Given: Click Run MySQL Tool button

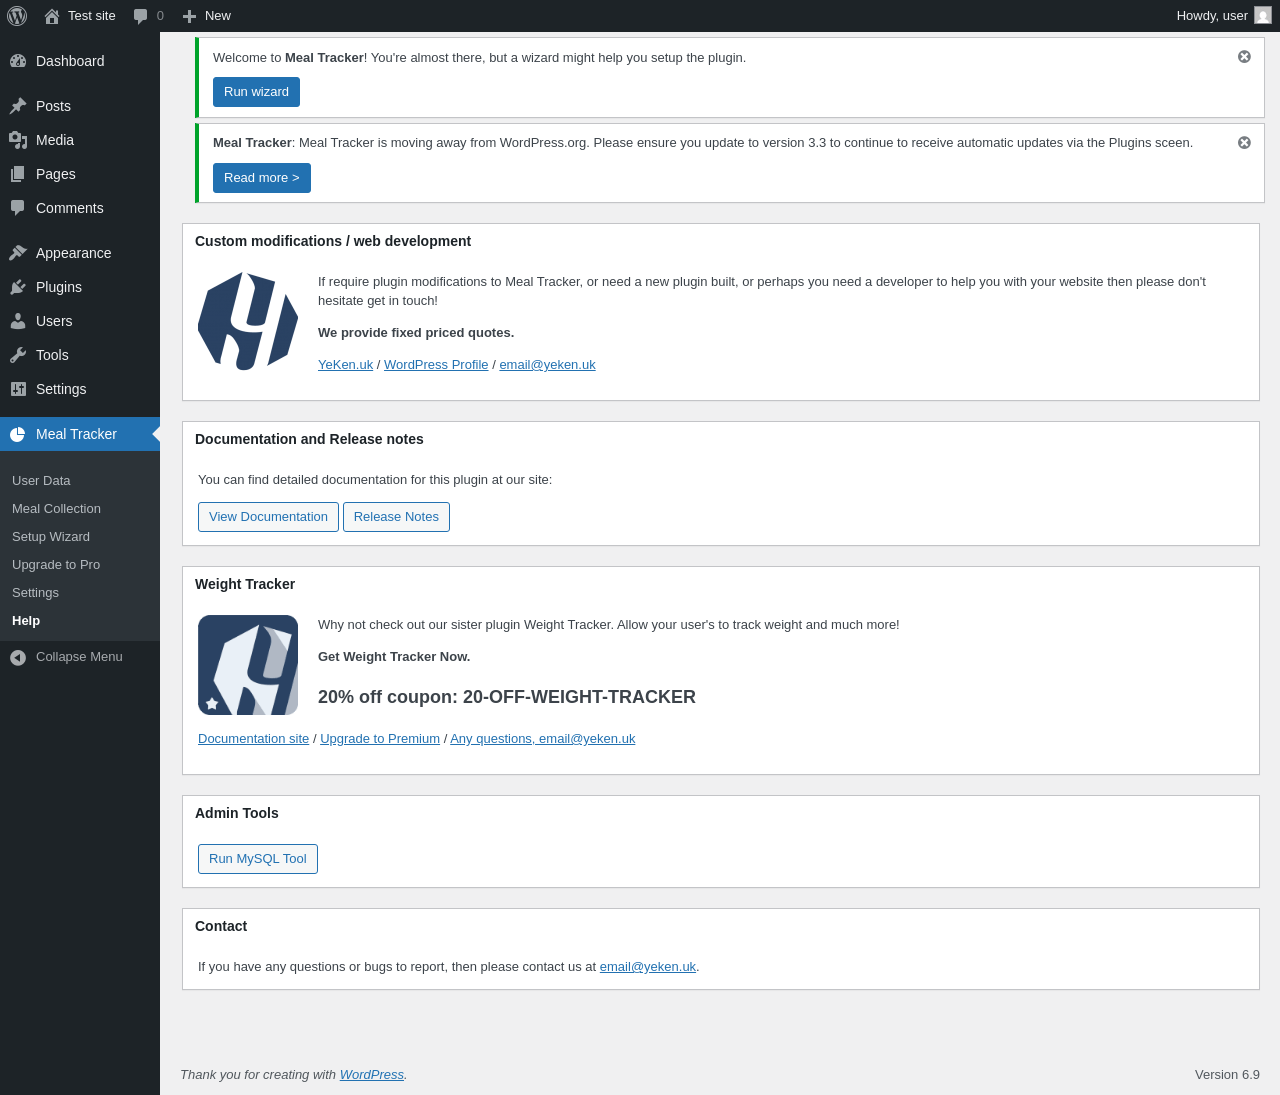Looking at the screenshot, I should click(258, 859).
